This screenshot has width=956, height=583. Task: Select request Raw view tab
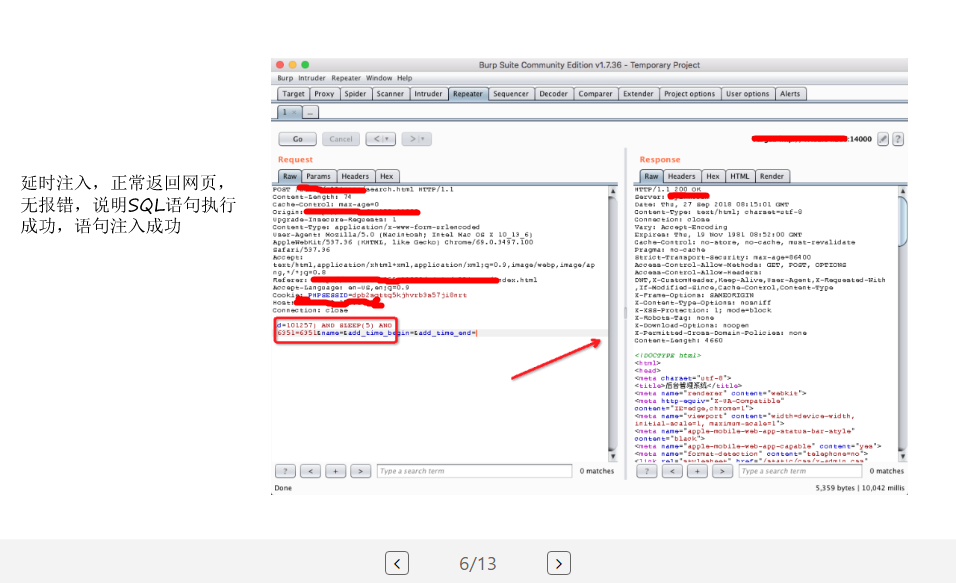pyautogui.click(x=290, y=176)
